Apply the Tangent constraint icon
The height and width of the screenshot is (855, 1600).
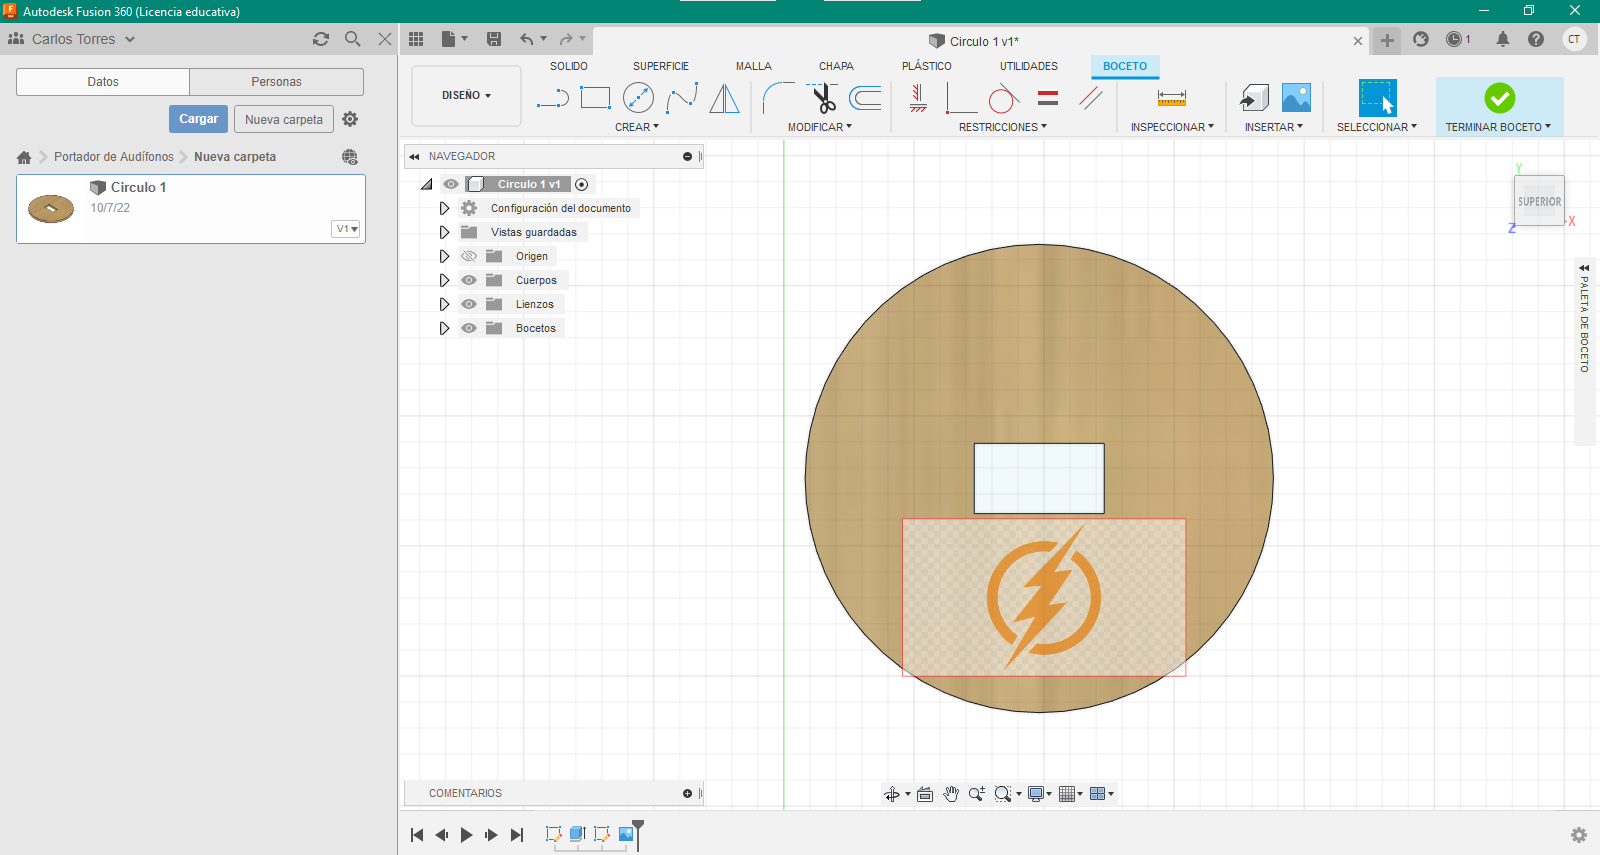point(1004,98)
